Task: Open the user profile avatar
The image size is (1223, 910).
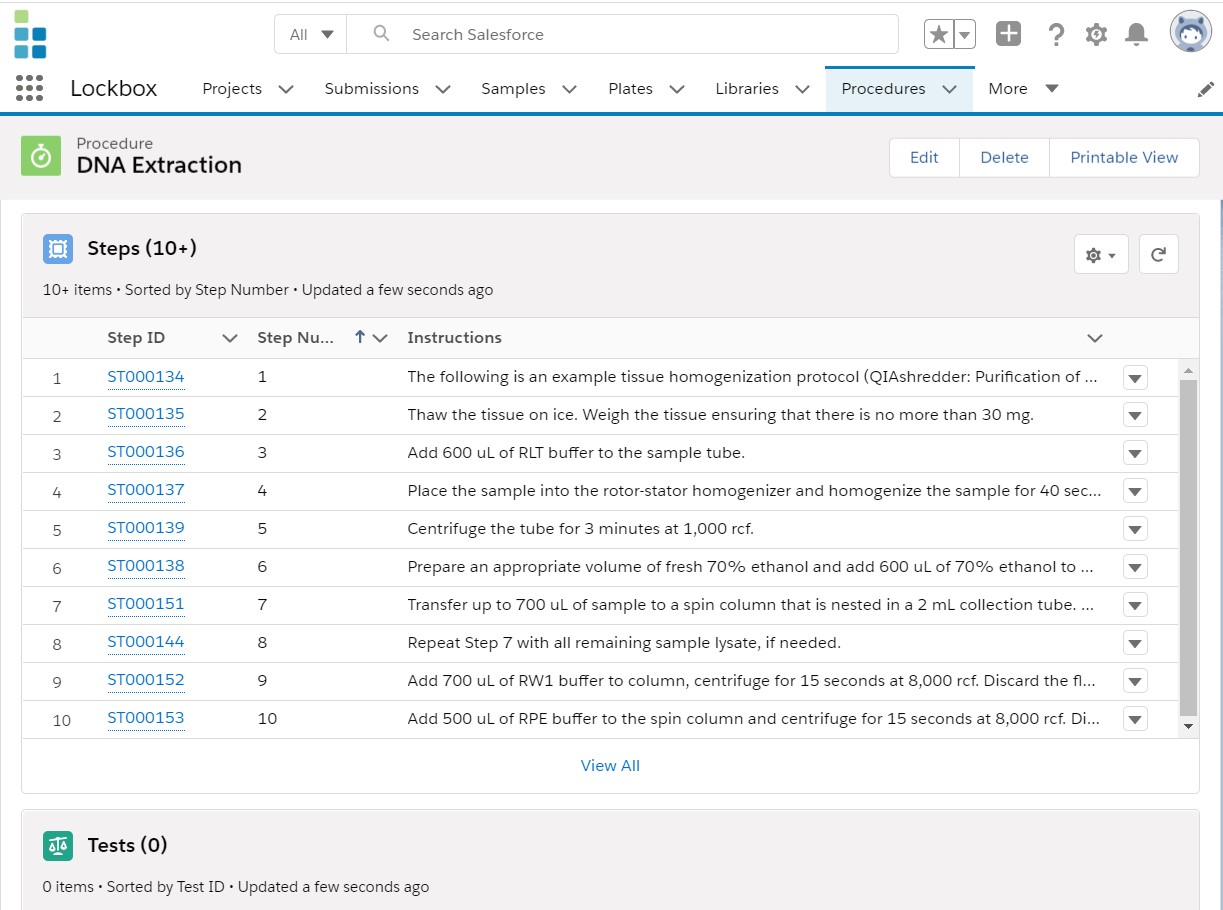Action: (x=1190, y=34)
